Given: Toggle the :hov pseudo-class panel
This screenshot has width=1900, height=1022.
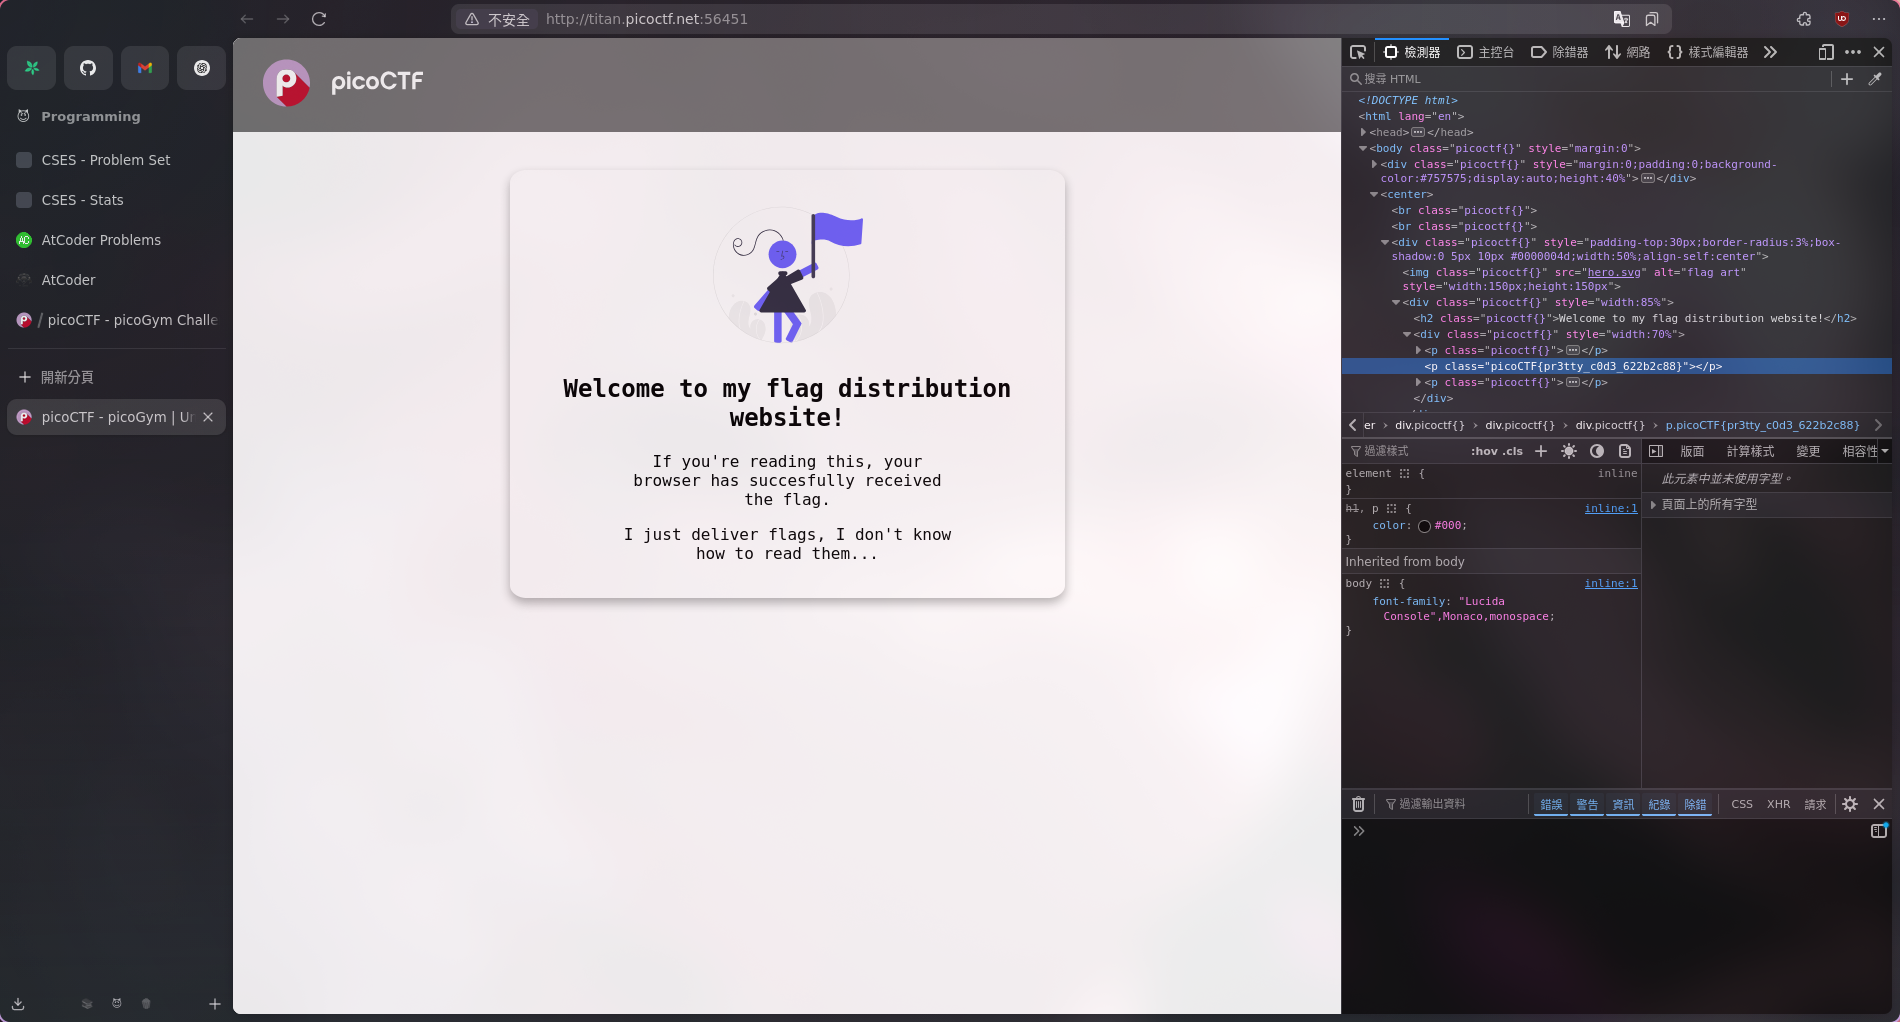Looking at the screenshot, I should (x=1483, y=451).
